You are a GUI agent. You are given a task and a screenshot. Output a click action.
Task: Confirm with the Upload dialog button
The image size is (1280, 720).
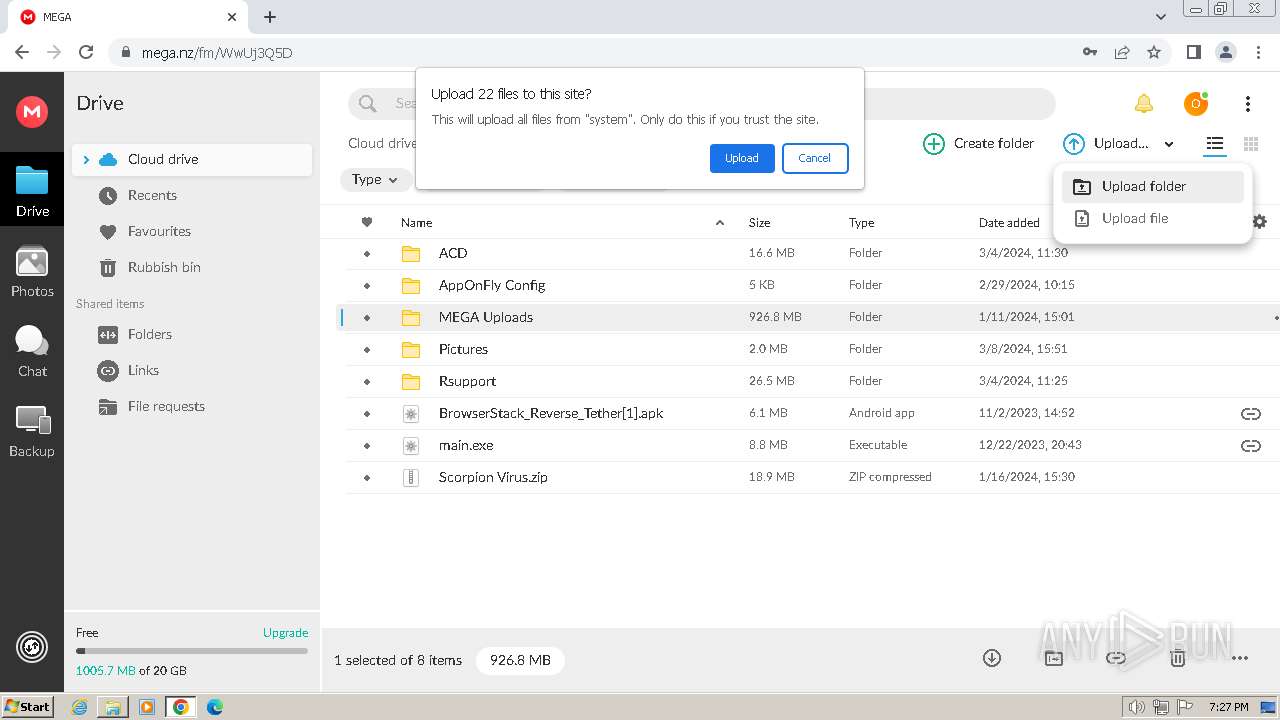pyautogui.click(x=742, y=158)
